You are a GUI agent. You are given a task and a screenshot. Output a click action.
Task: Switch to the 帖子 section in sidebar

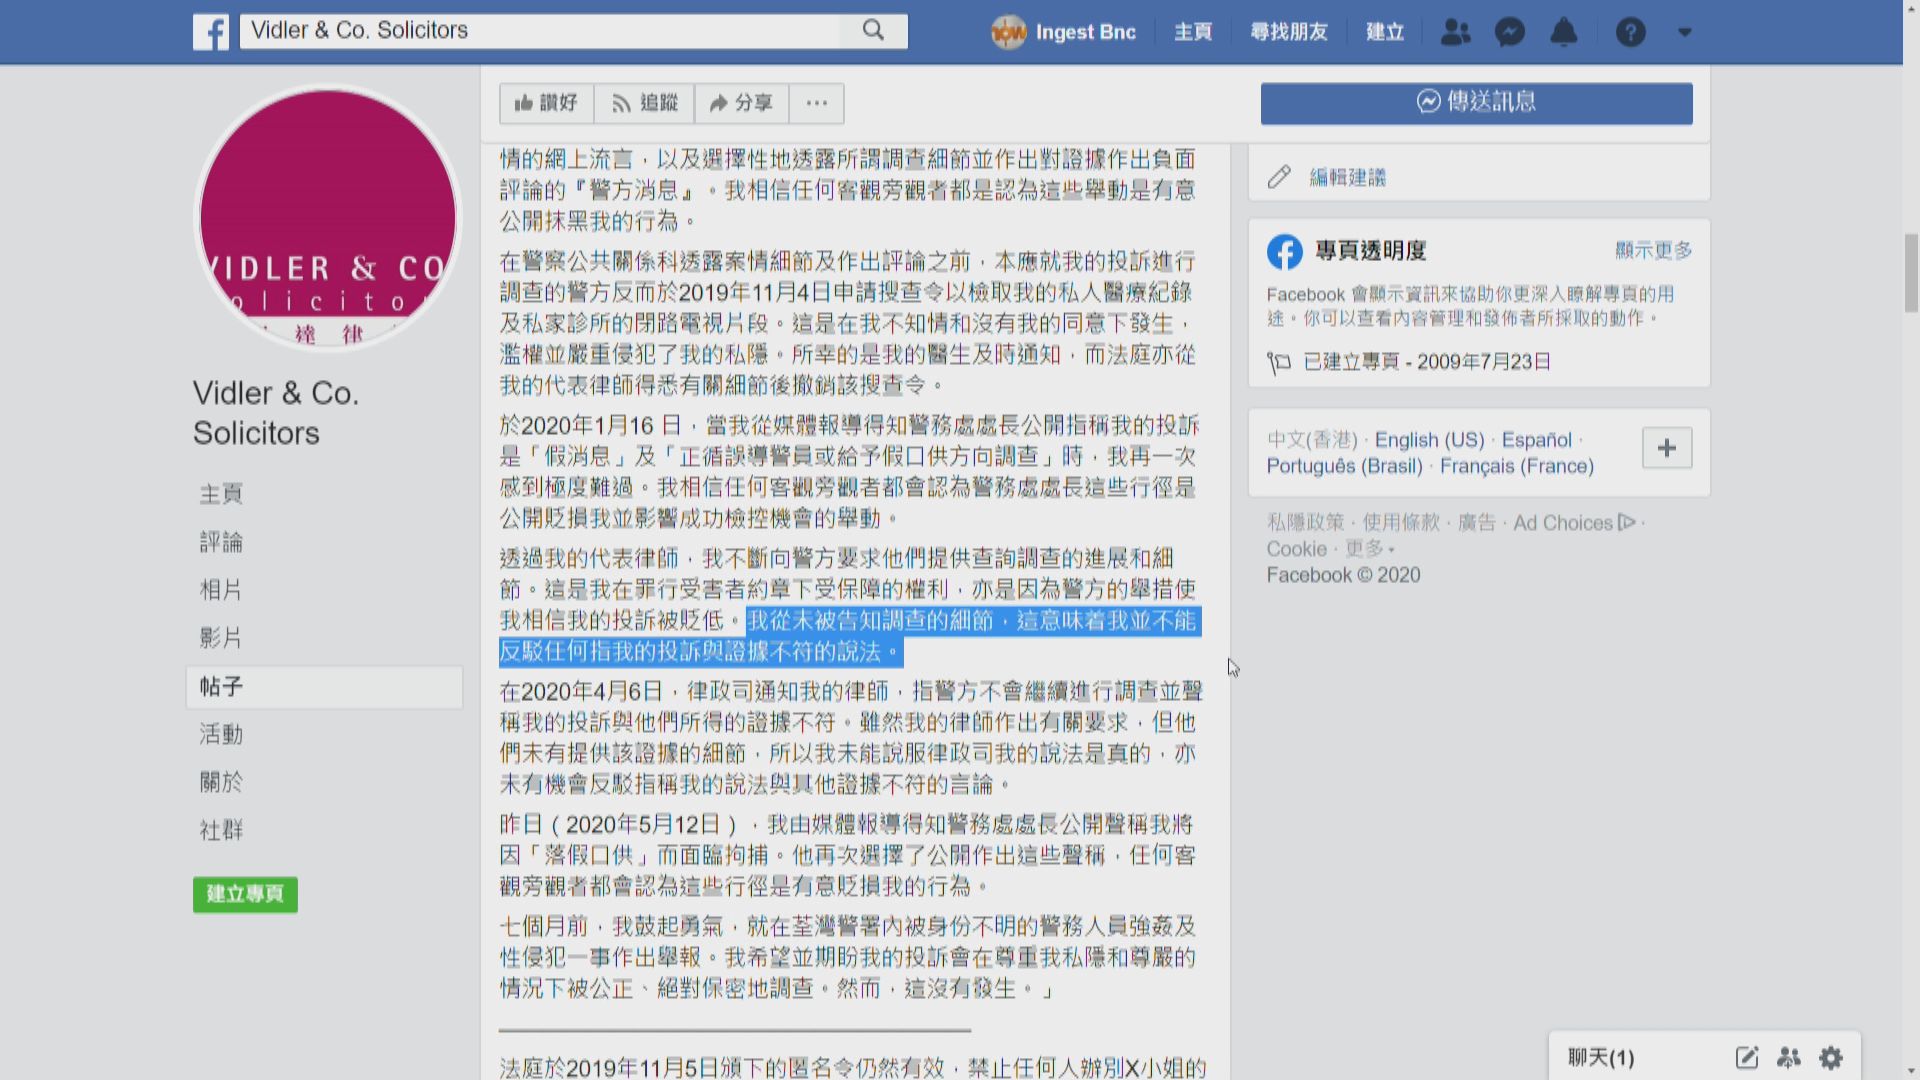coord(220,687)
